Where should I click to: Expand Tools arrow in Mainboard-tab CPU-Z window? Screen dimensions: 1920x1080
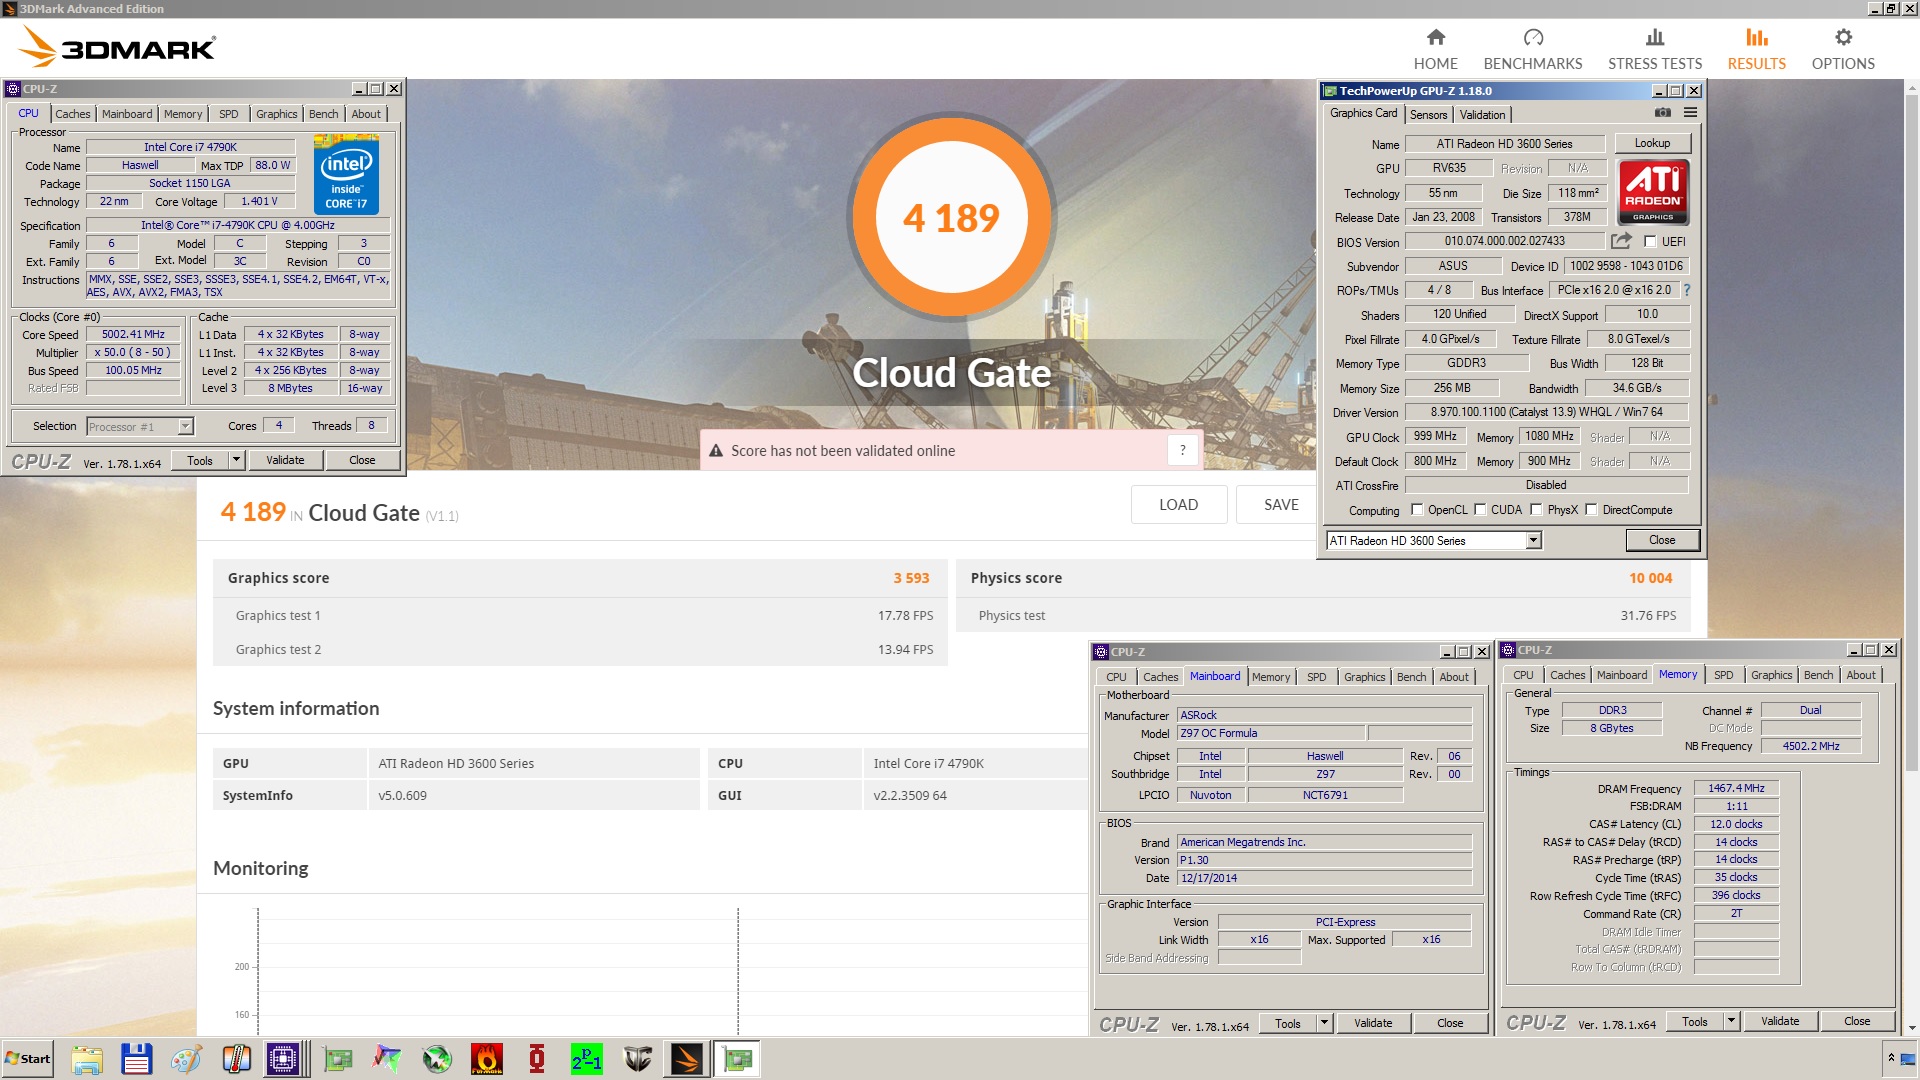coord(1324,1023)
